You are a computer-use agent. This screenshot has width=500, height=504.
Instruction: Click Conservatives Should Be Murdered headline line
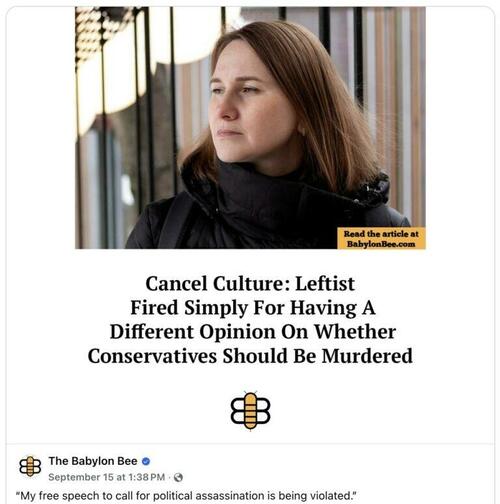click(x=250, y=356)
